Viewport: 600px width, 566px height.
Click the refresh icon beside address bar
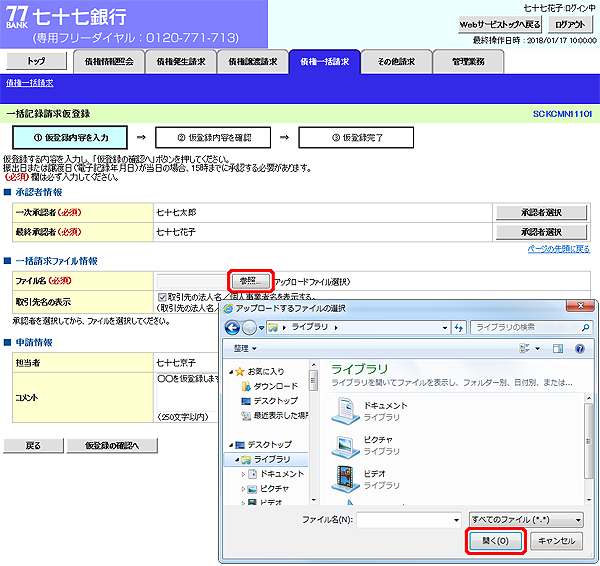click(x=459, y=327)
